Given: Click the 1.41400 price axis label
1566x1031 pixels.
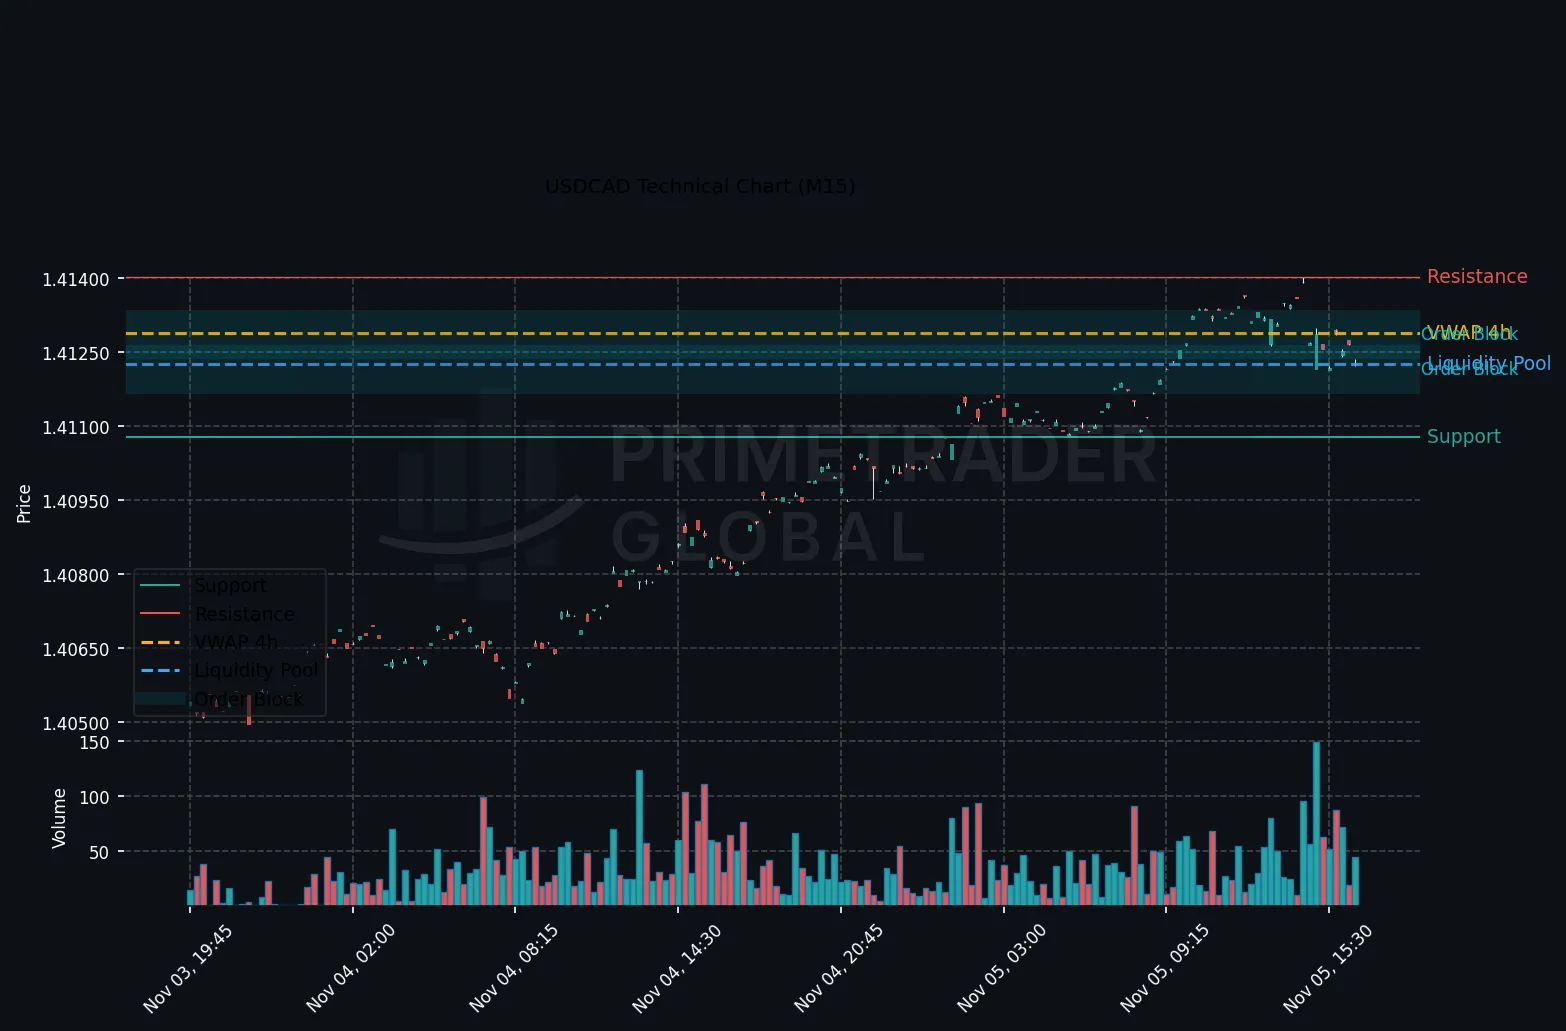Looking at the screenshot, I should 76,279.
